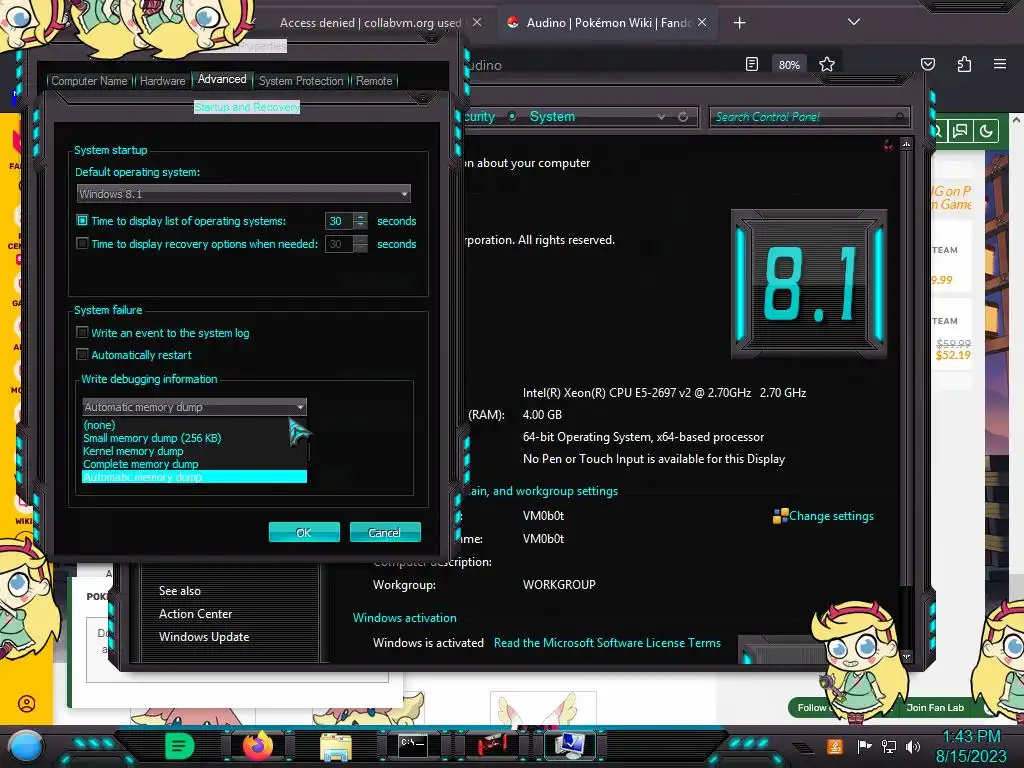Viewport: 1024px width, 768px height.
Task: Click the green chat app taskbar icon
Action: (x=180, y=746)
